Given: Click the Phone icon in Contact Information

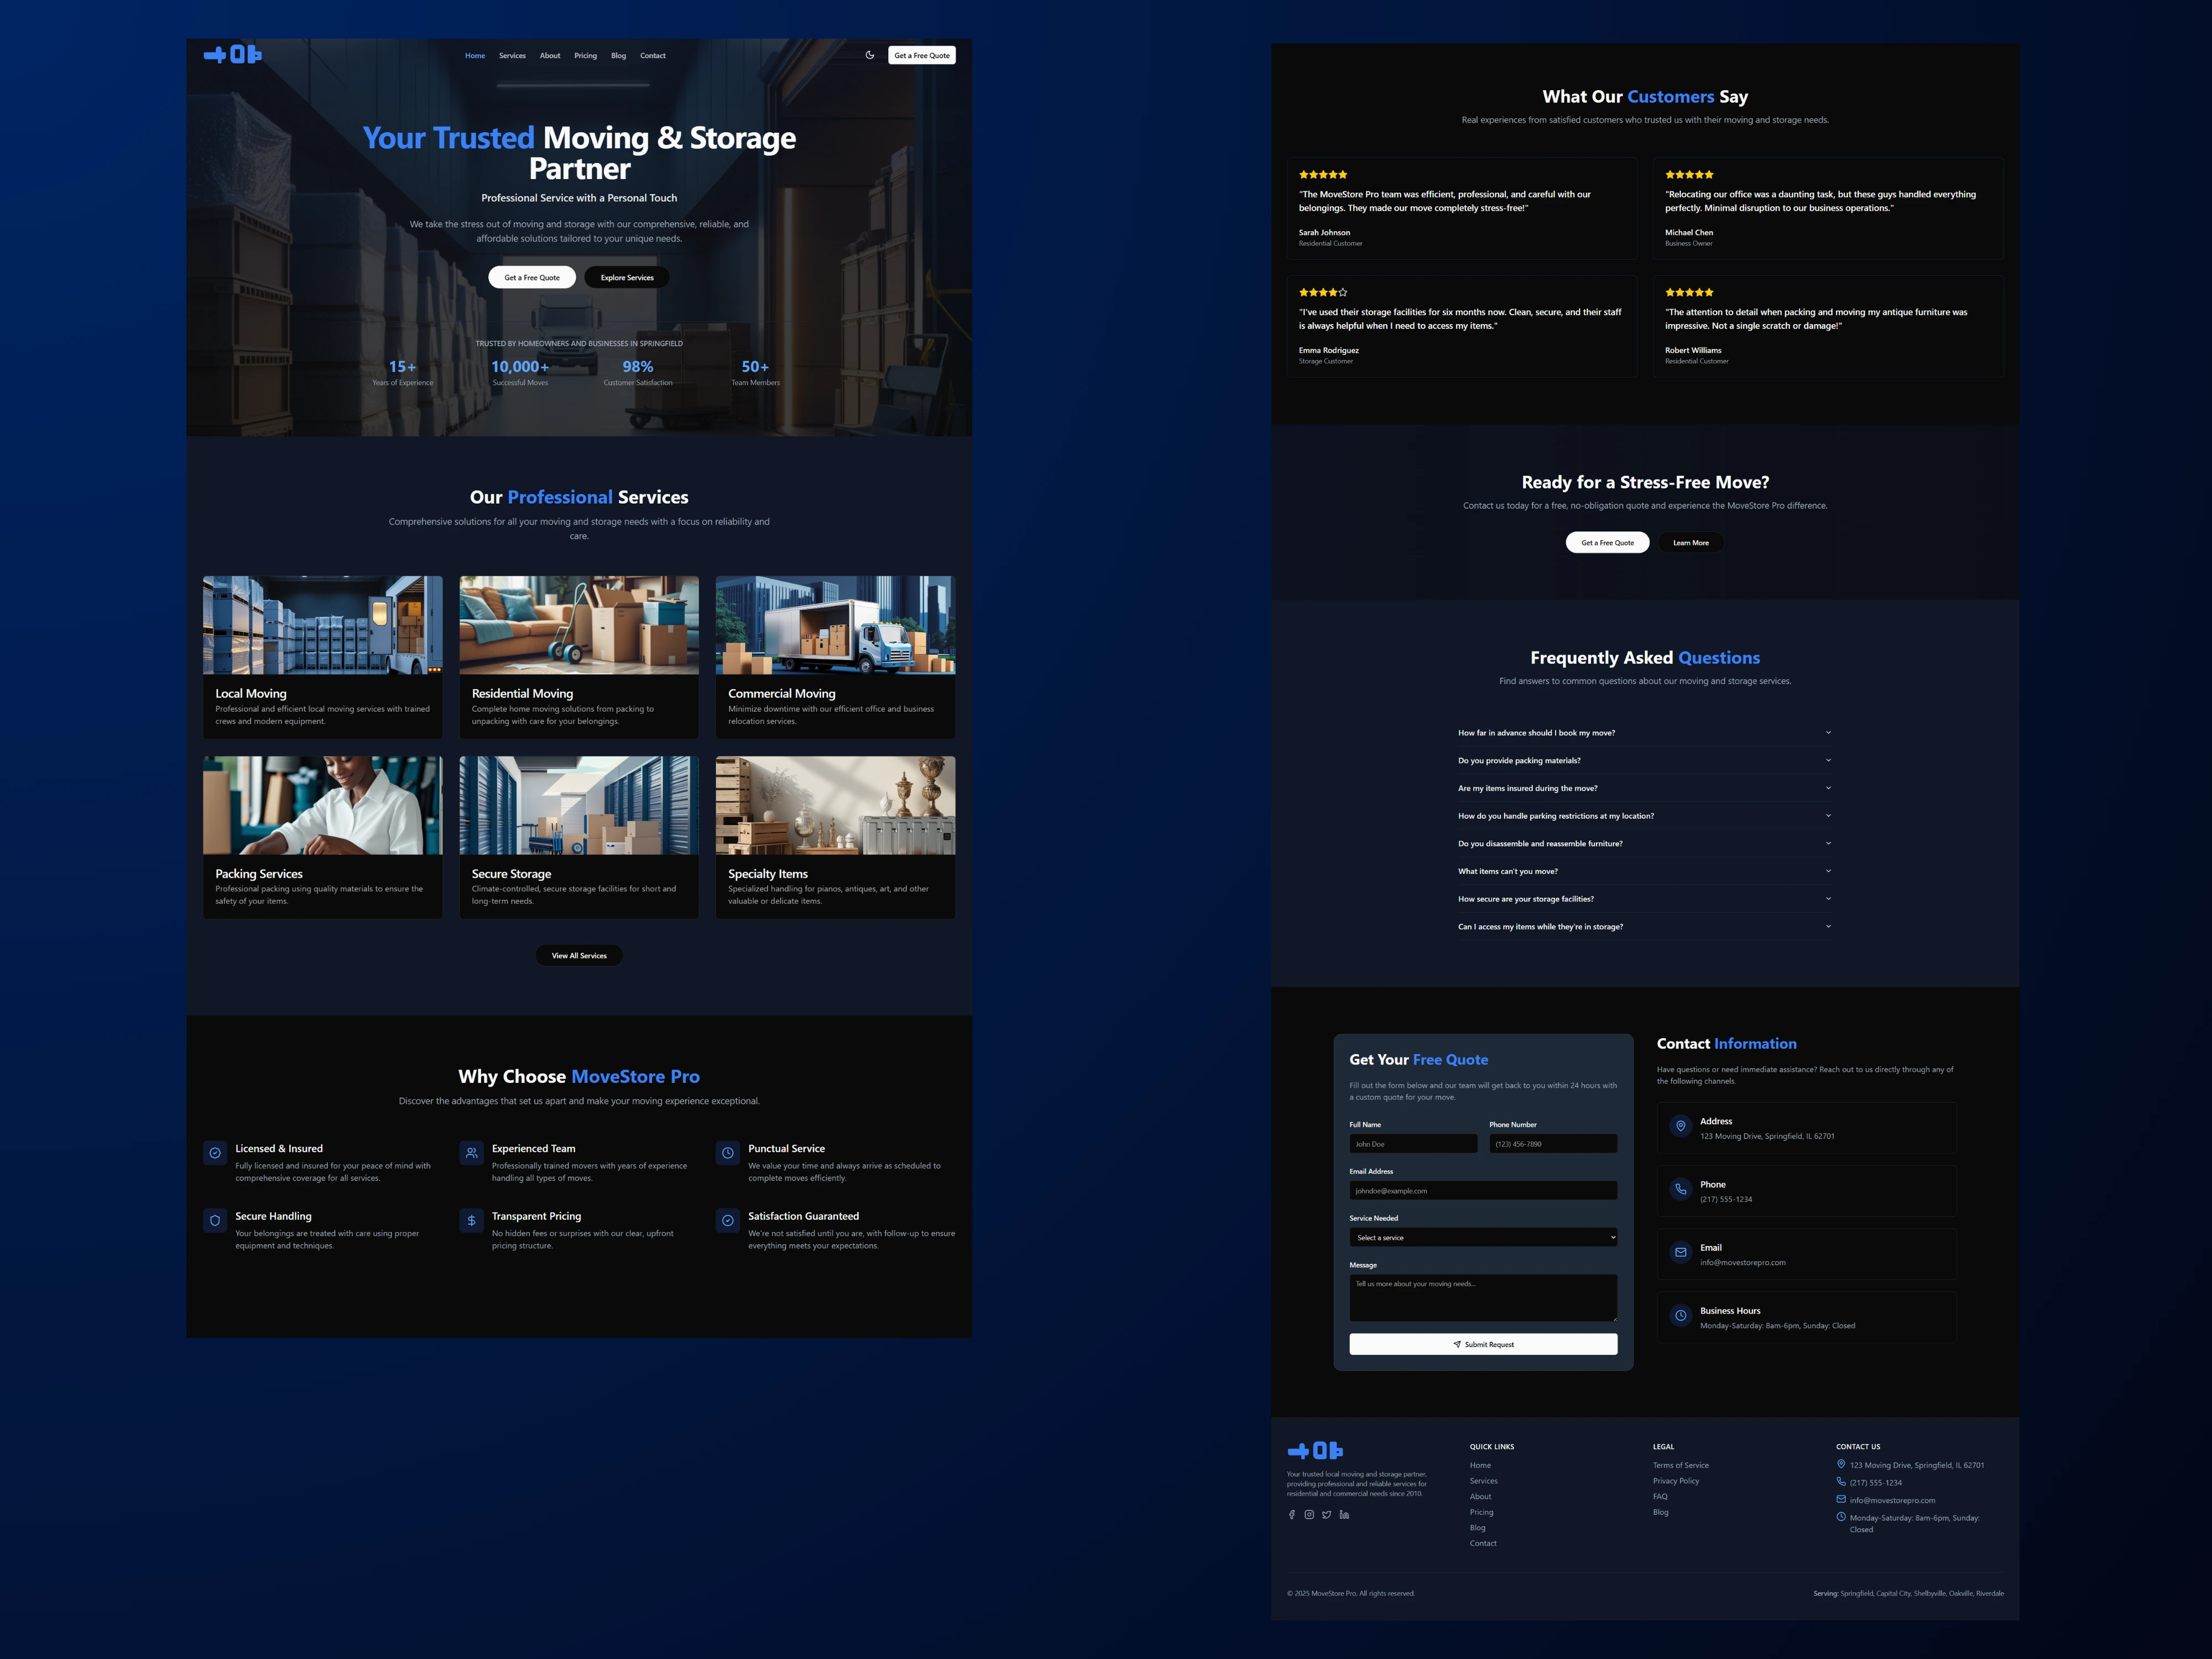Looking at the screenshot, I should [1681, 1189].
